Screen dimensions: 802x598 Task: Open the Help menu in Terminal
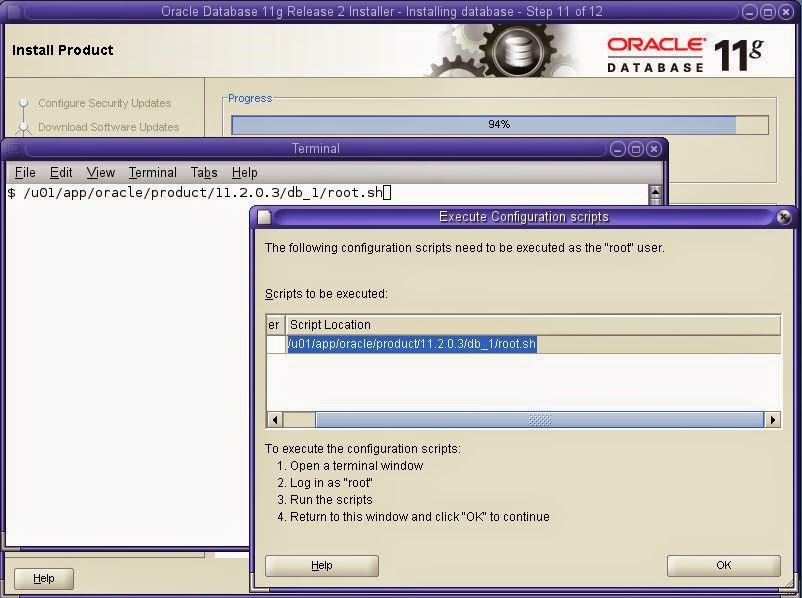click(x=244, y=173)
